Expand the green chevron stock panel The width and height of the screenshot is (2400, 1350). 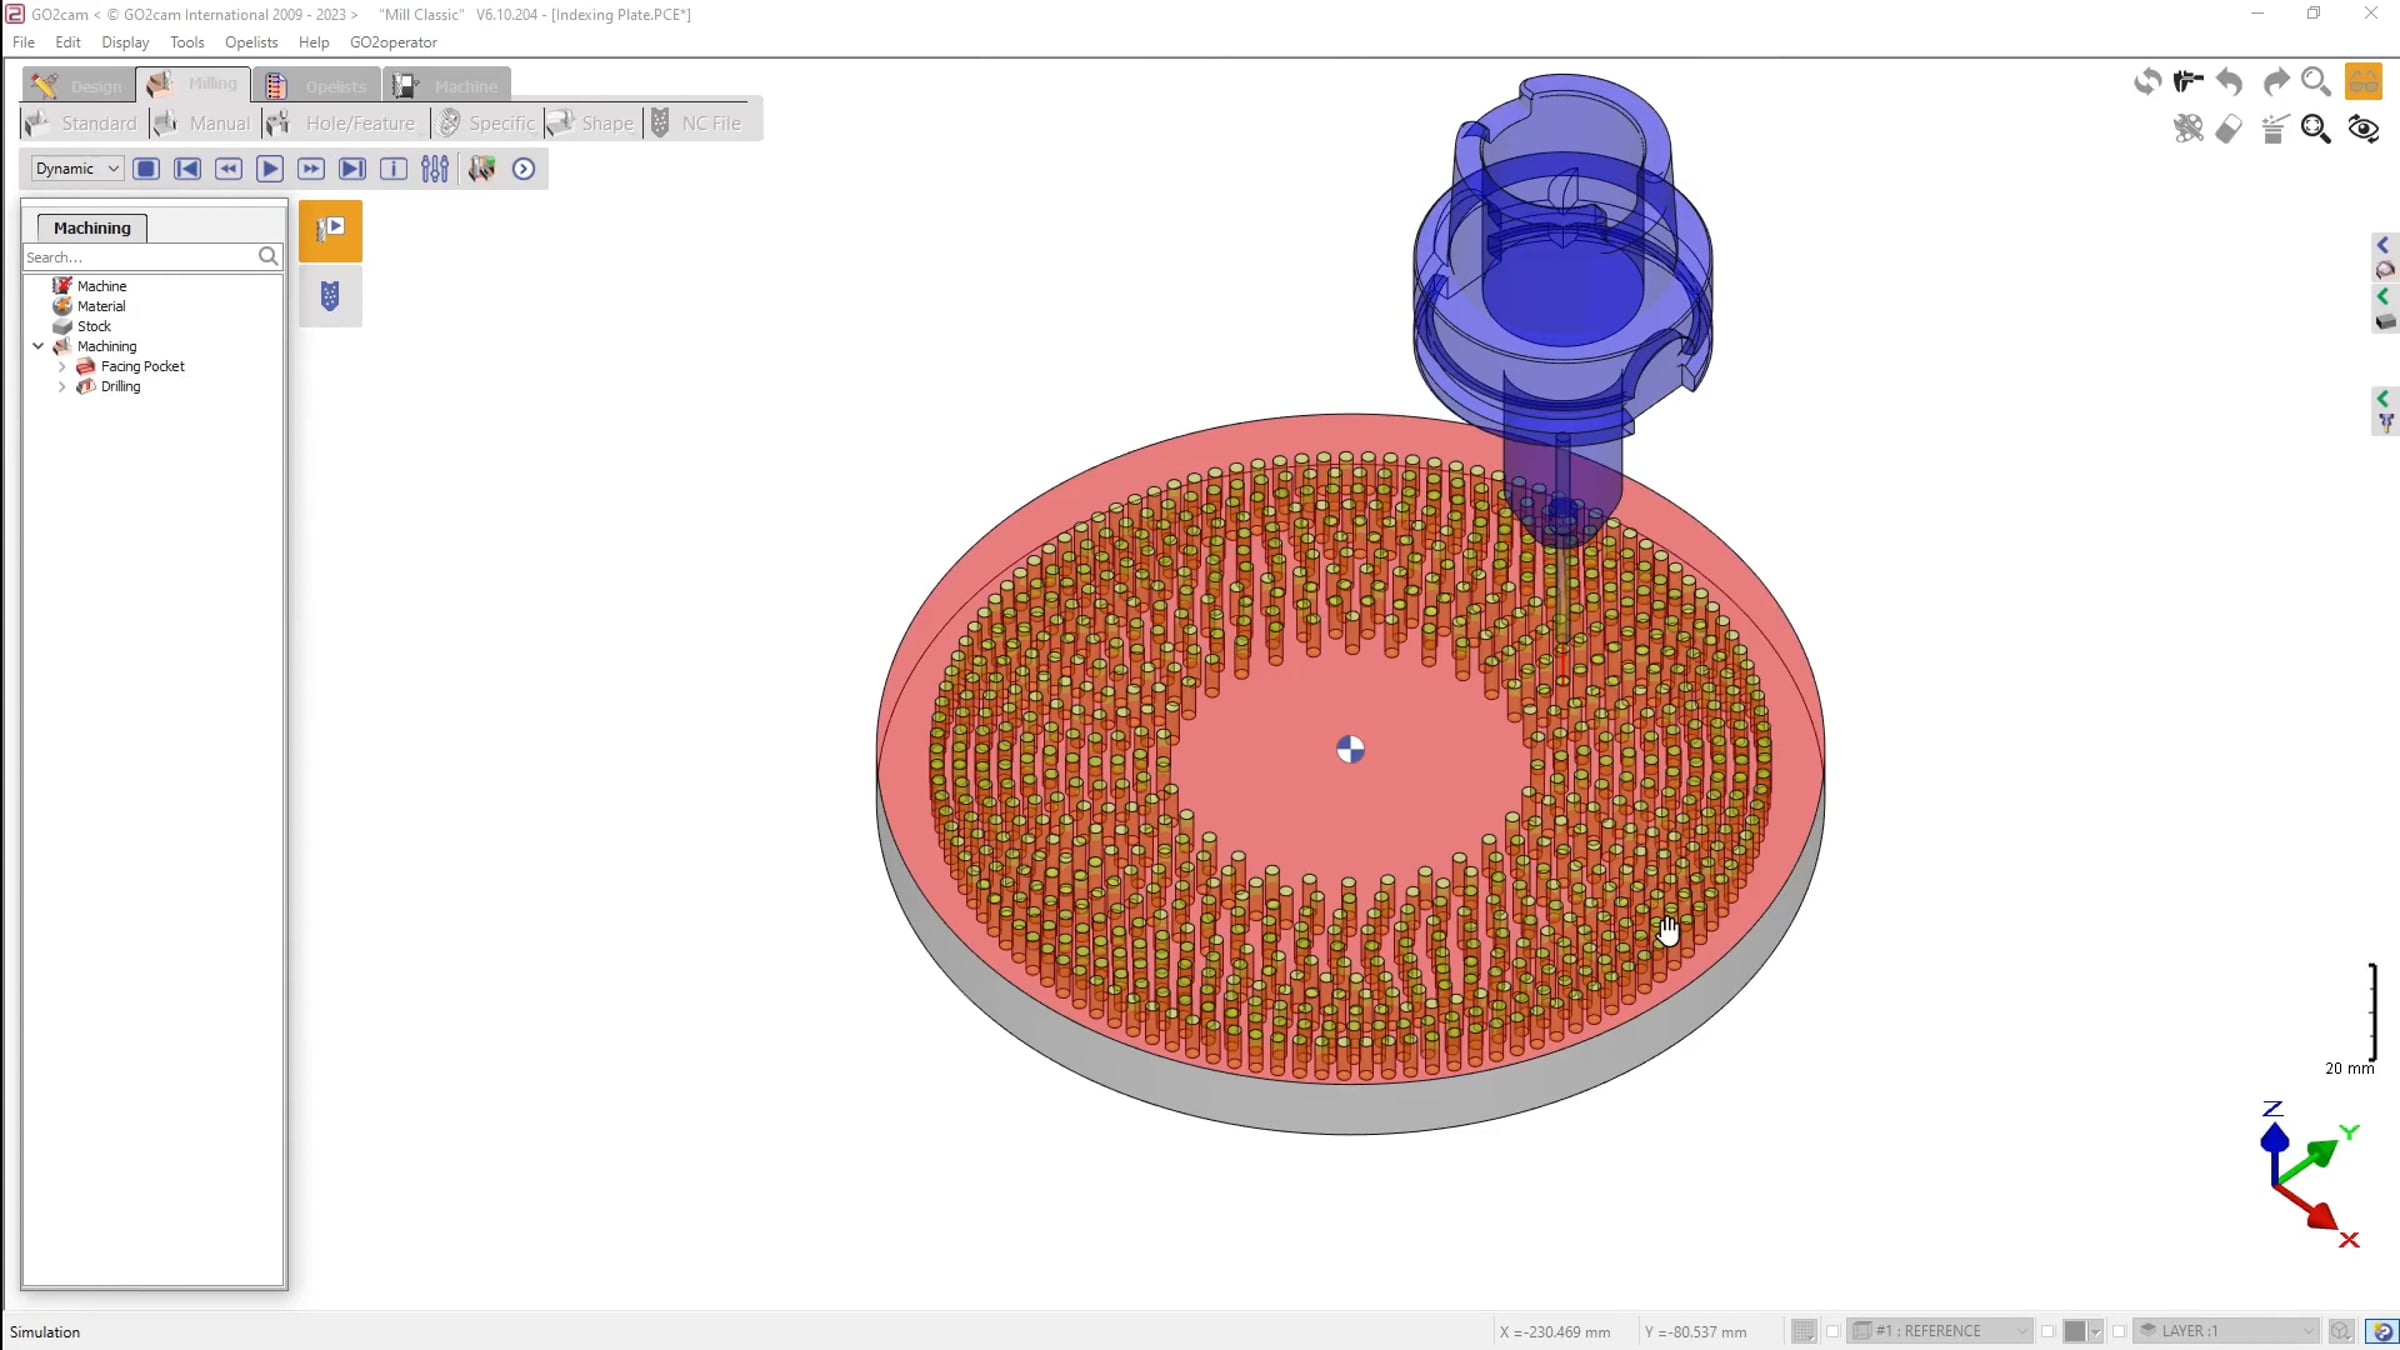point(2383,296)
